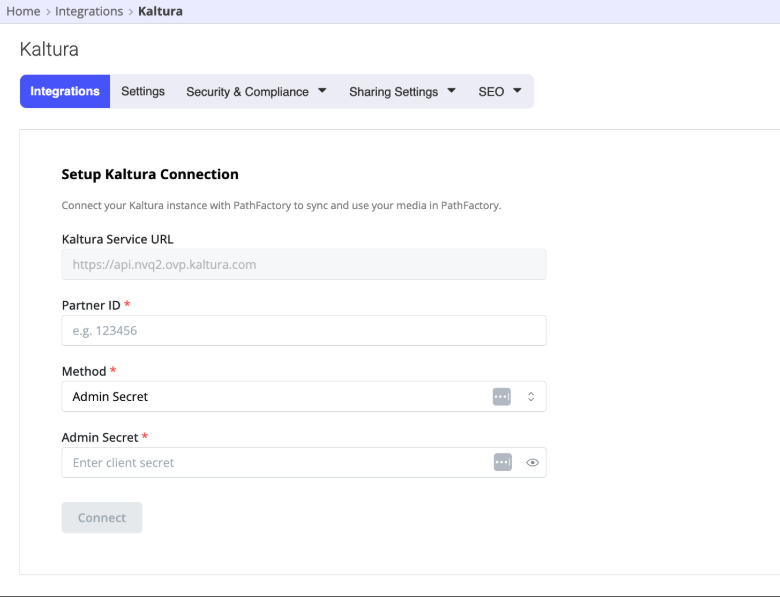Click the Kaltura breadcrumb text
This screenshot has height=597, width=780.
coord(160,11)
